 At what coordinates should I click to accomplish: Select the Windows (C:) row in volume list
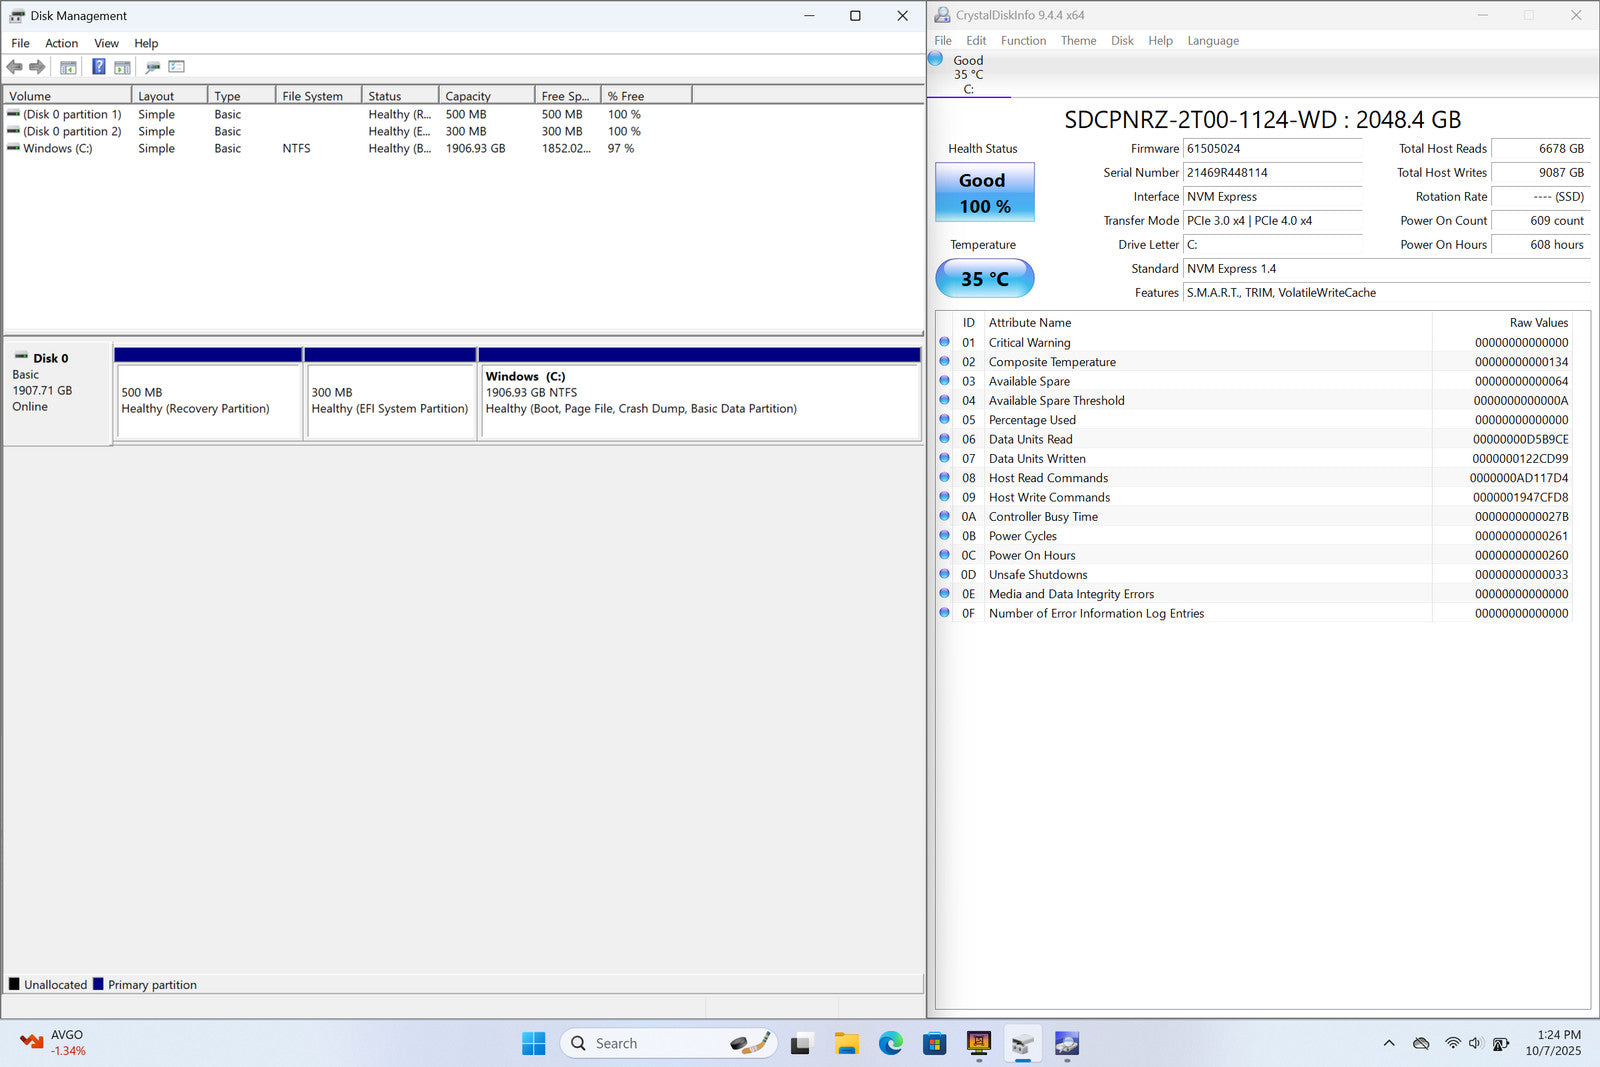pyautogui.click(x=58, y=148)
